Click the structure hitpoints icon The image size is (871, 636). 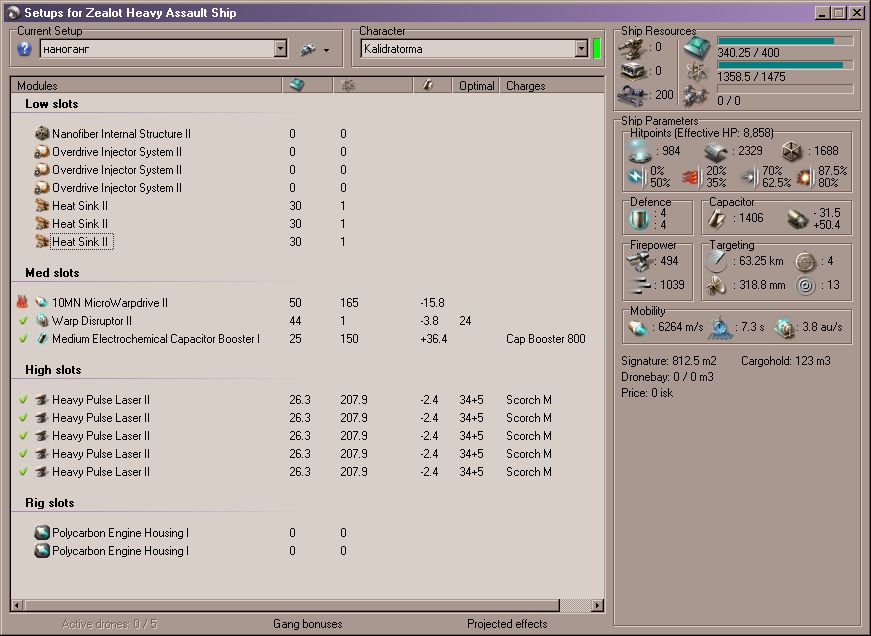click(792, 151)
